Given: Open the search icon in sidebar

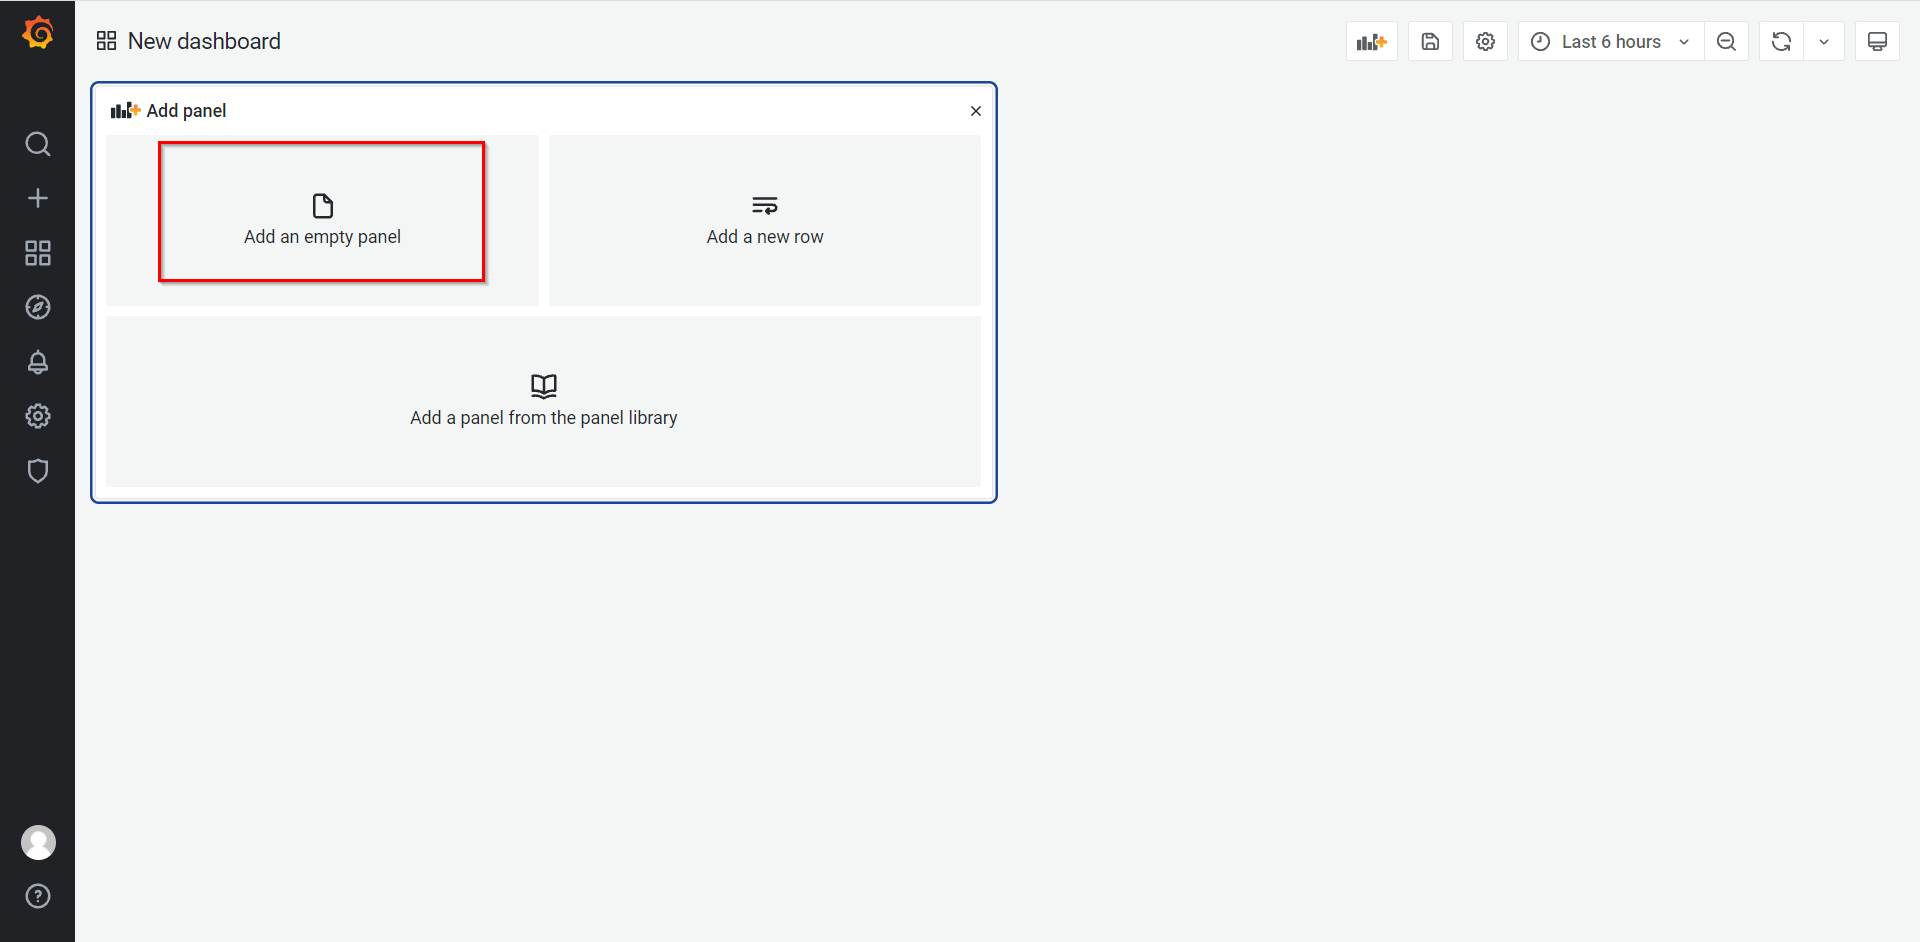Looking at the screenshot, I should (x=38, y=144).
